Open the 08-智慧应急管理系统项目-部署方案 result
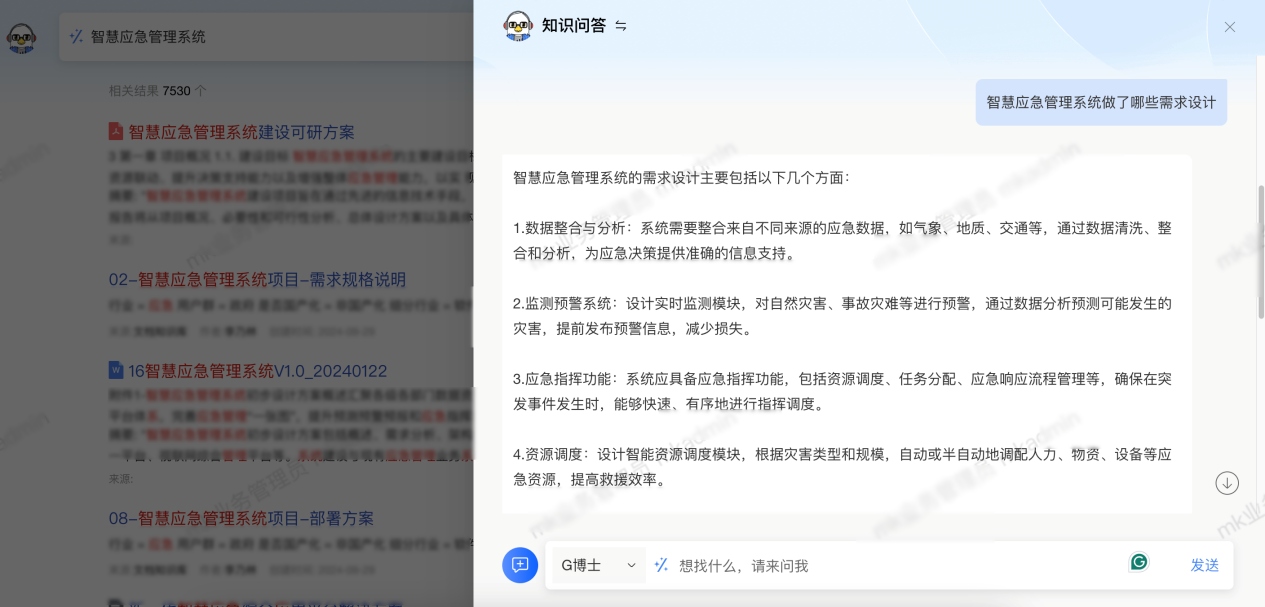The width and height of the screenshot is (1265, 607). [241, 518]
